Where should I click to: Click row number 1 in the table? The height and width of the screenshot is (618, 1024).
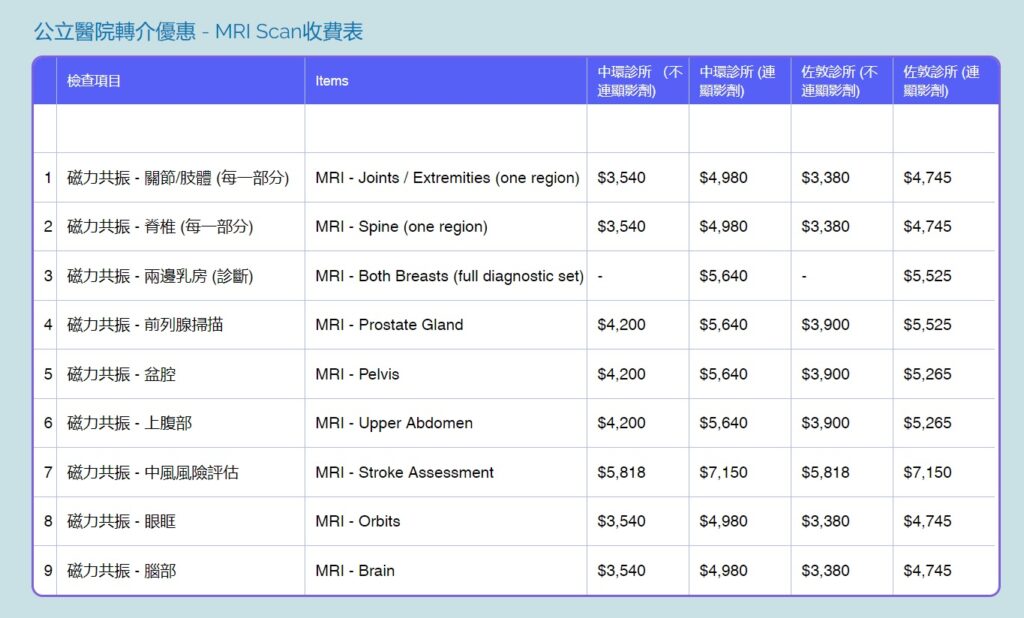(x=46, y=177)
